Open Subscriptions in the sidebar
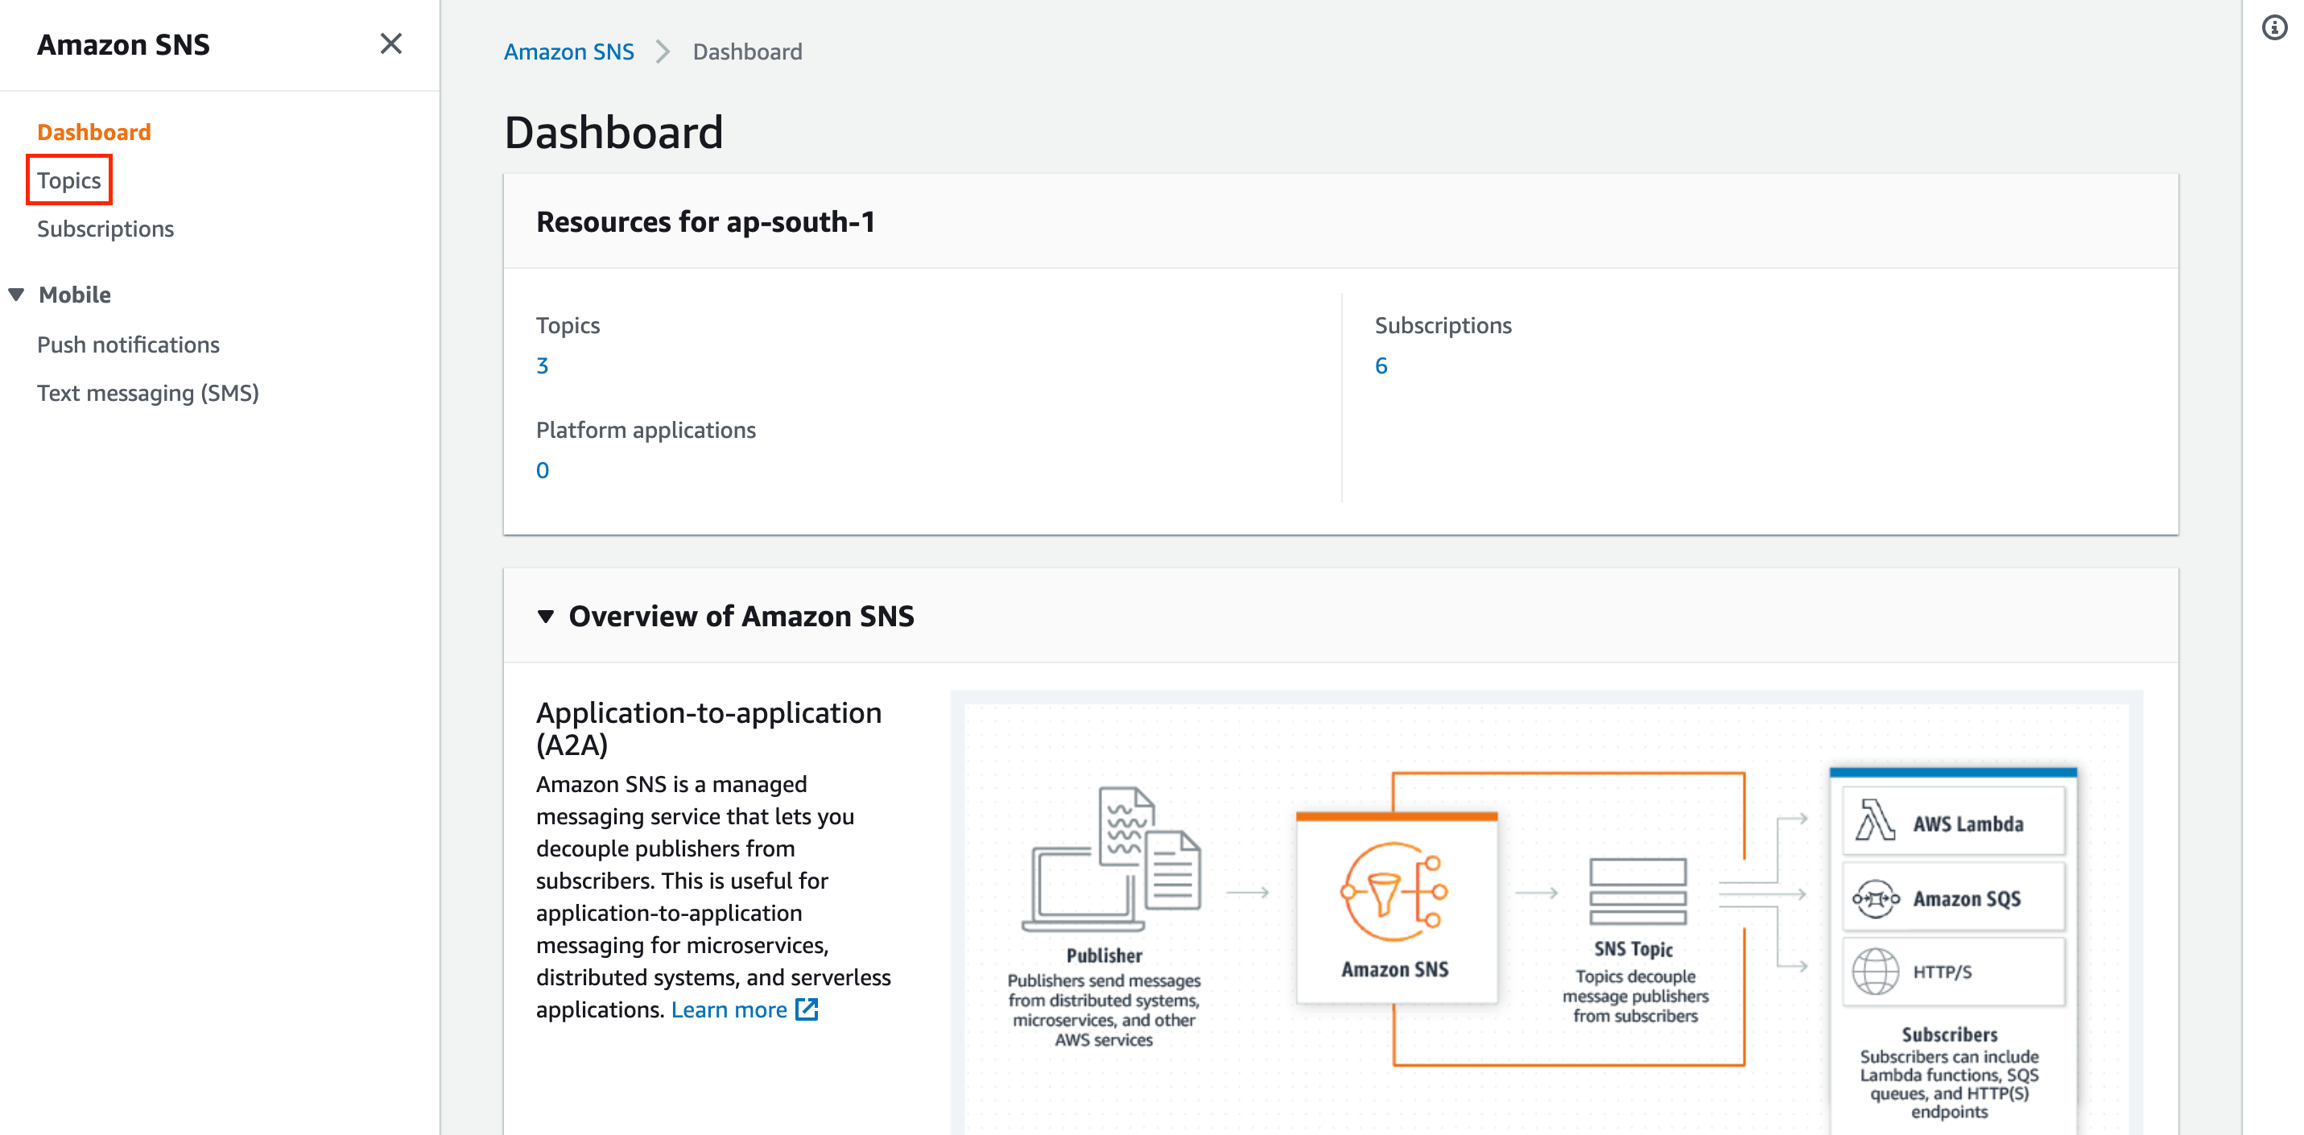This screenshot has height=1135, width=2304. (x=105, y=229)
